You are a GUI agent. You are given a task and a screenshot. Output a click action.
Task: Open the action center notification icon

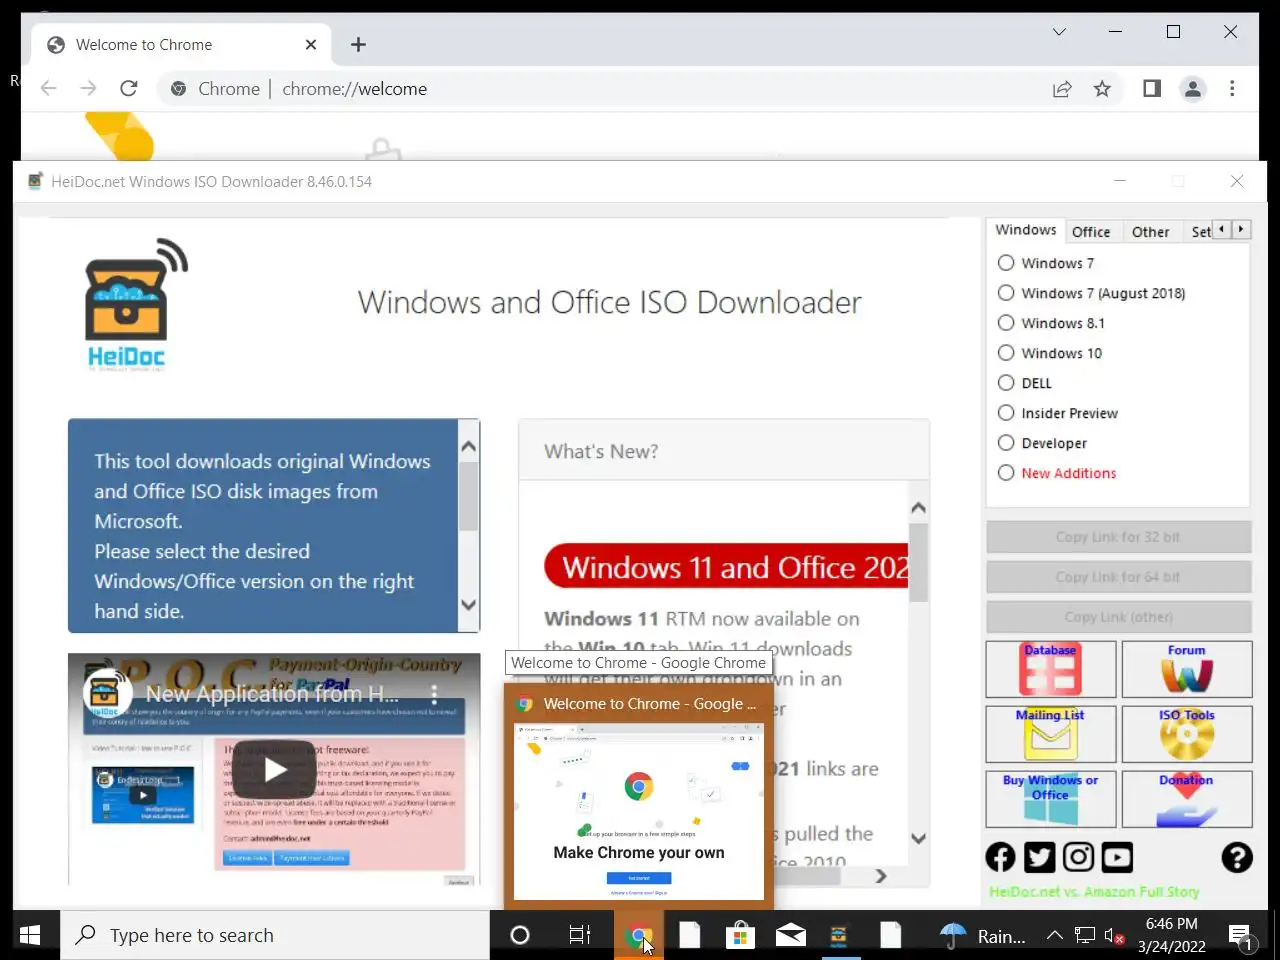(x=1240, y=936)
